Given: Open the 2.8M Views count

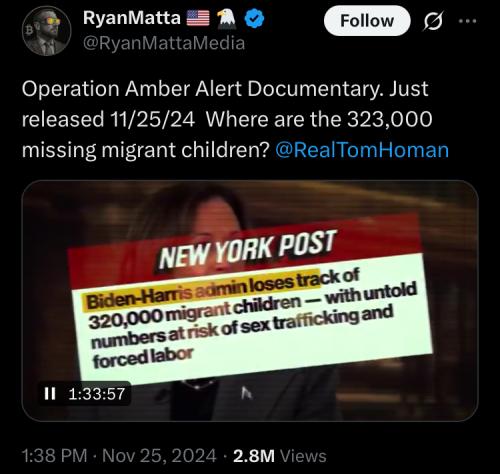Looking at the screenshot, I should click(x=280, y=456).
